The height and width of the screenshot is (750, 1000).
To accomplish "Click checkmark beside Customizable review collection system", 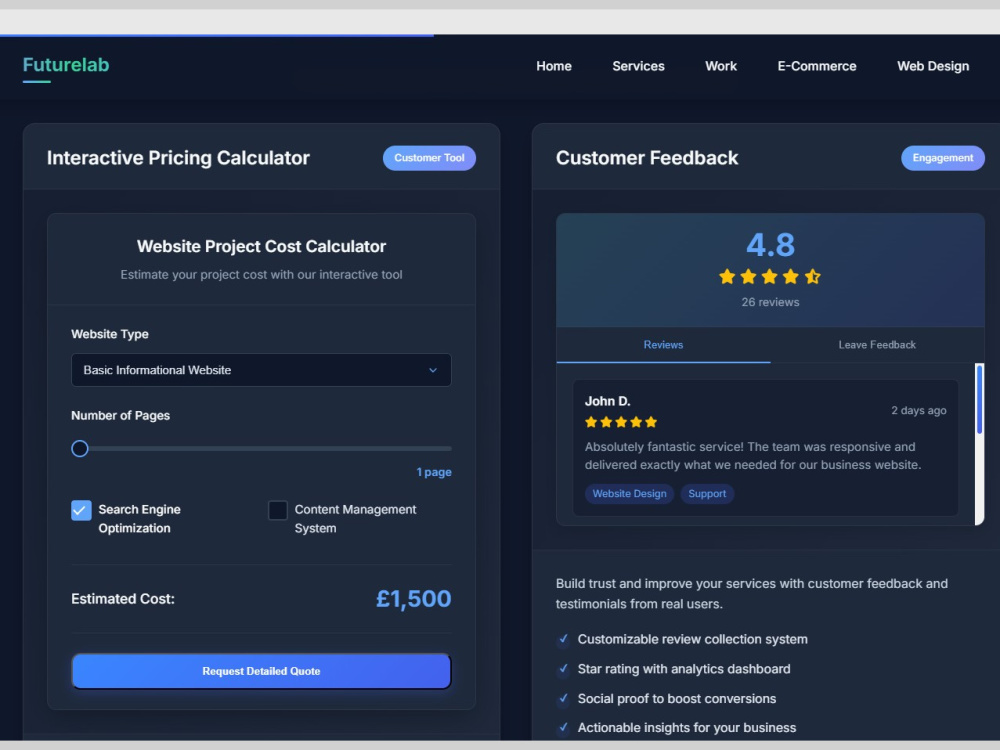I will (x=563, y=639).
